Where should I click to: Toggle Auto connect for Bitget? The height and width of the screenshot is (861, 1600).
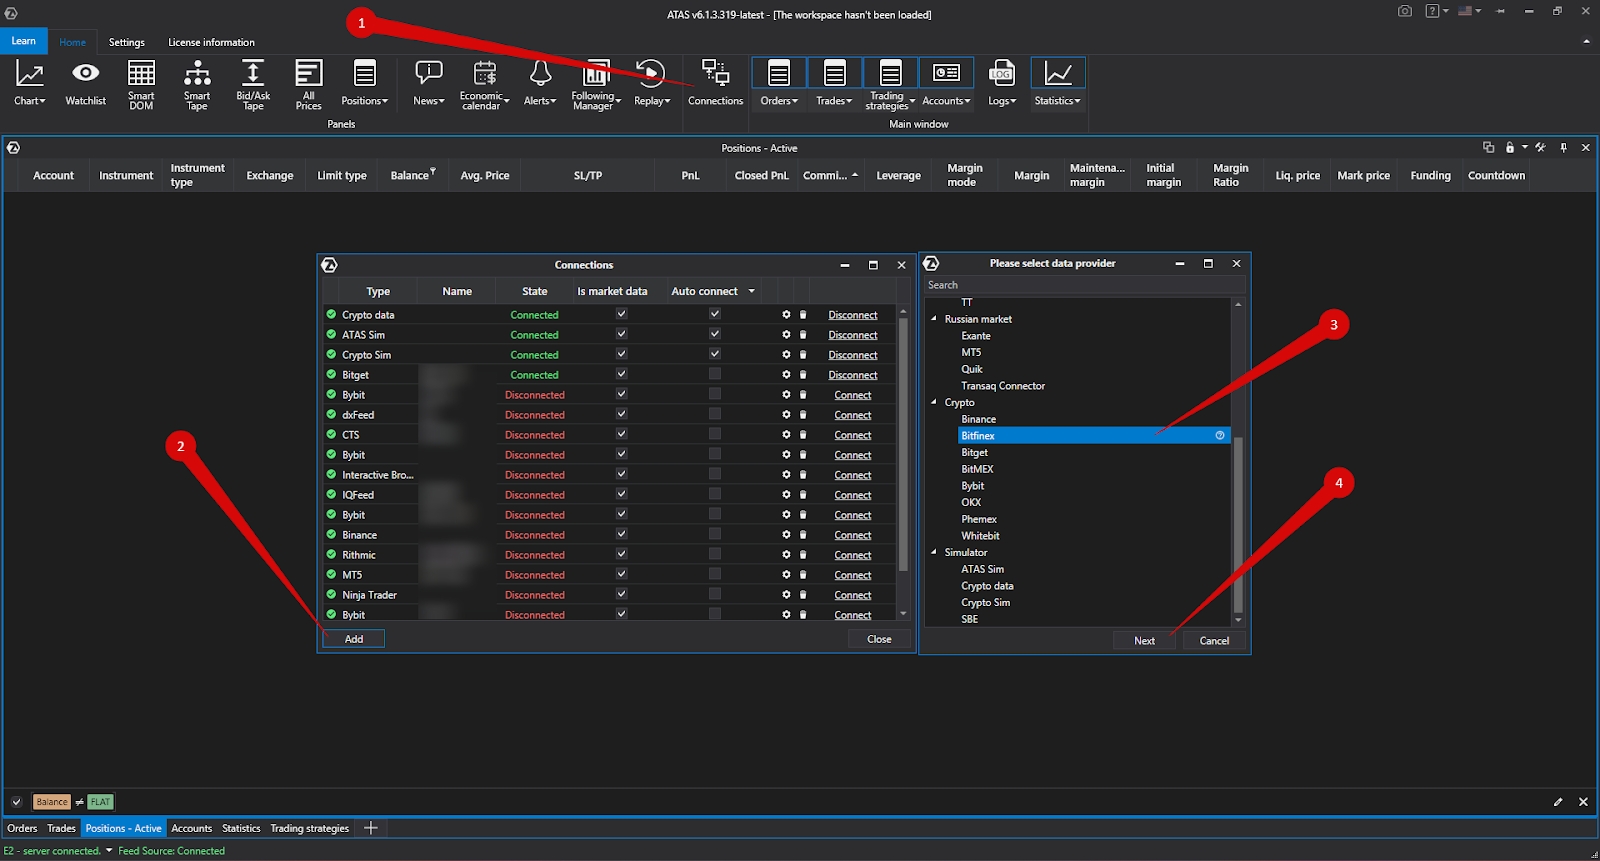pyautogui.click(x=715, y=374)
